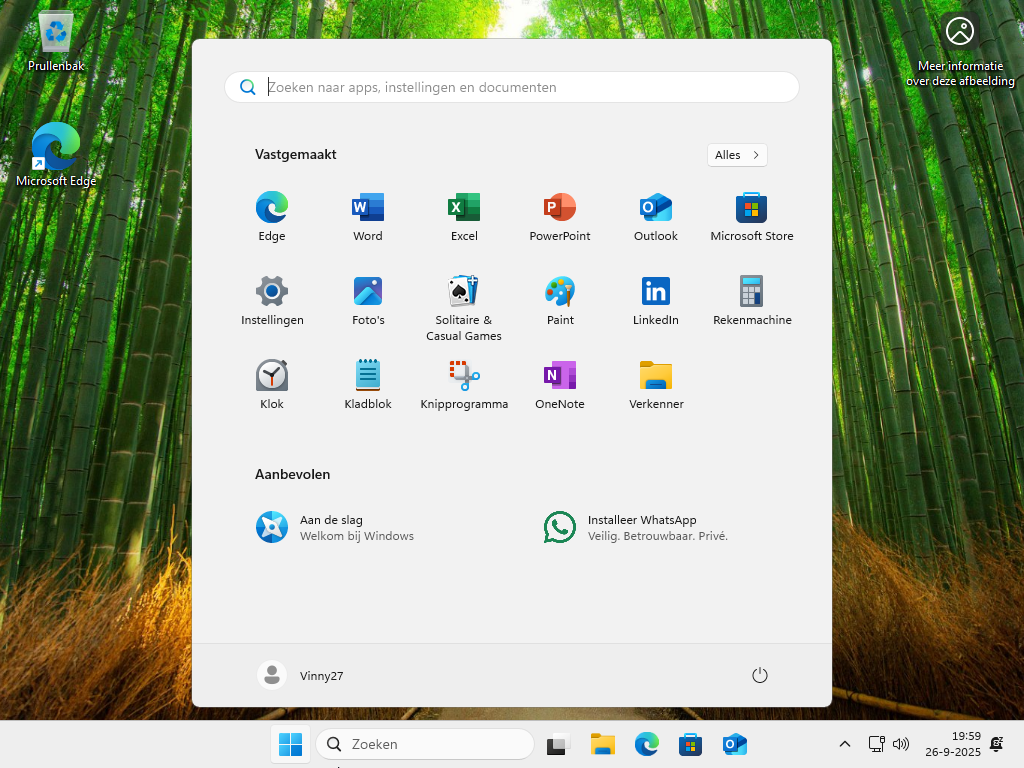Open Outlook from taskbar

[735, 744]
